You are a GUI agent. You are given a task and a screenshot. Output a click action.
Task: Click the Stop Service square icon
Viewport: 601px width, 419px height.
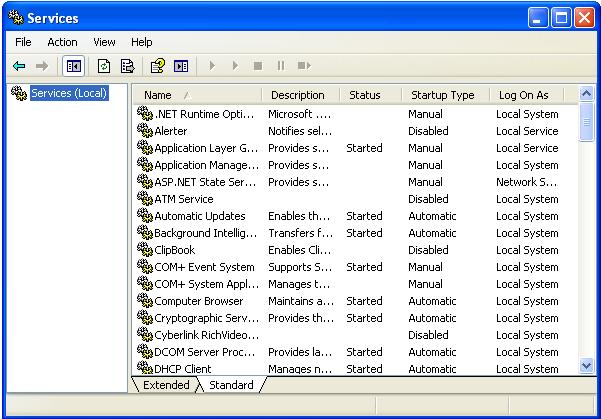(258, 66)
